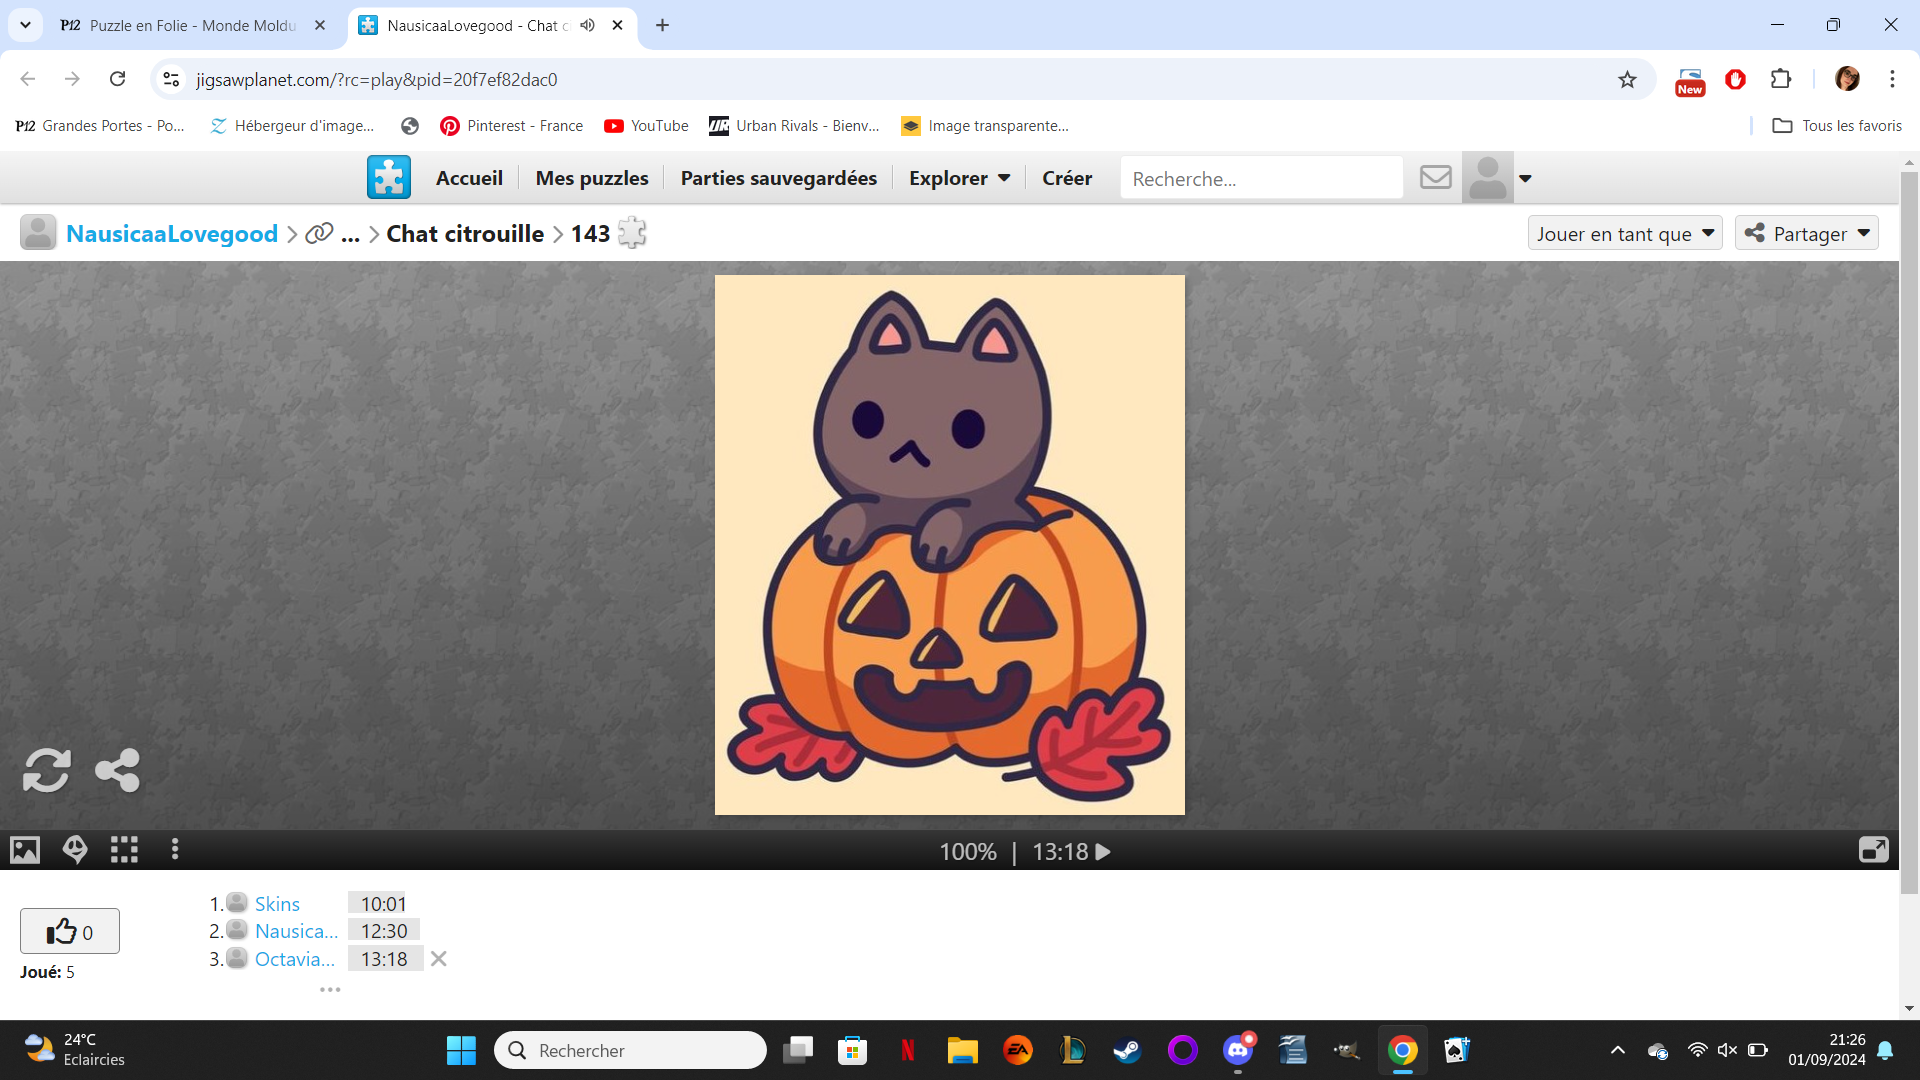
Task: Show the puzzle image preview icon
Action: [x=25, y=850]
